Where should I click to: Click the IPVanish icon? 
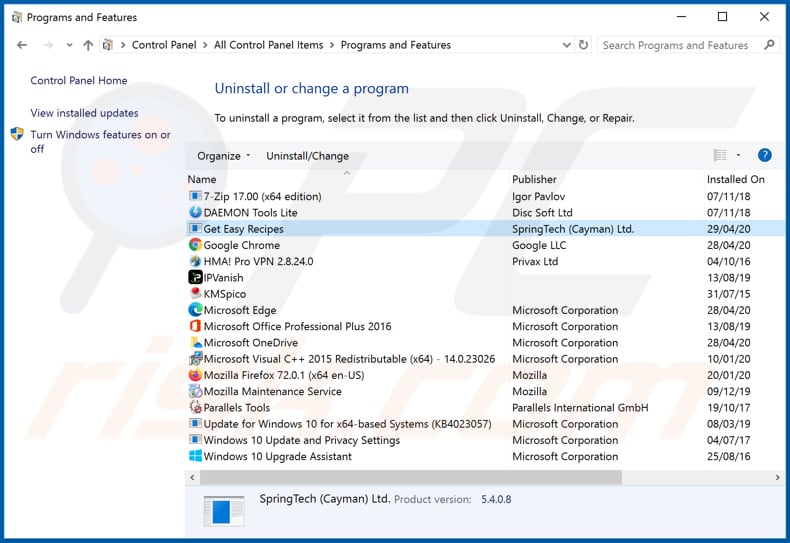click(x=195, y=277)
